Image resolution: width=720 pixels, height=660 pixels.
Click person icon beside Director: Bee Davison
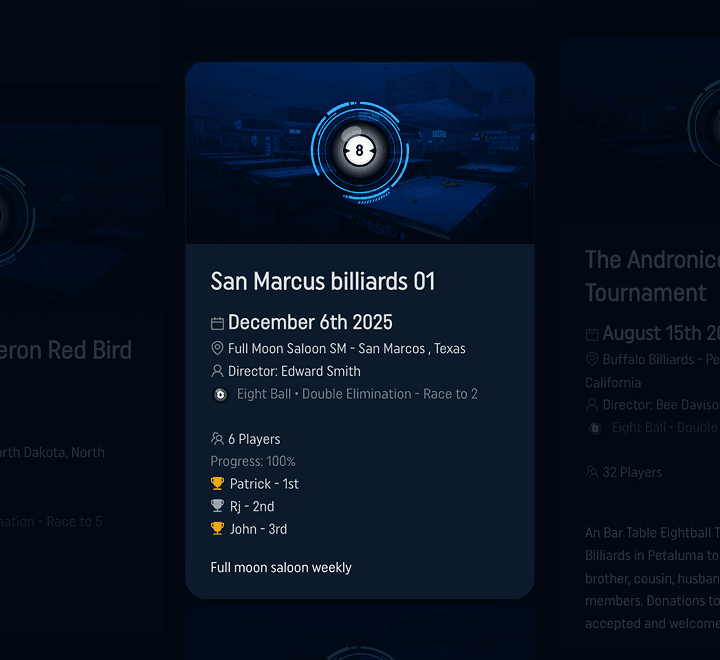click(x=592, y=404)
